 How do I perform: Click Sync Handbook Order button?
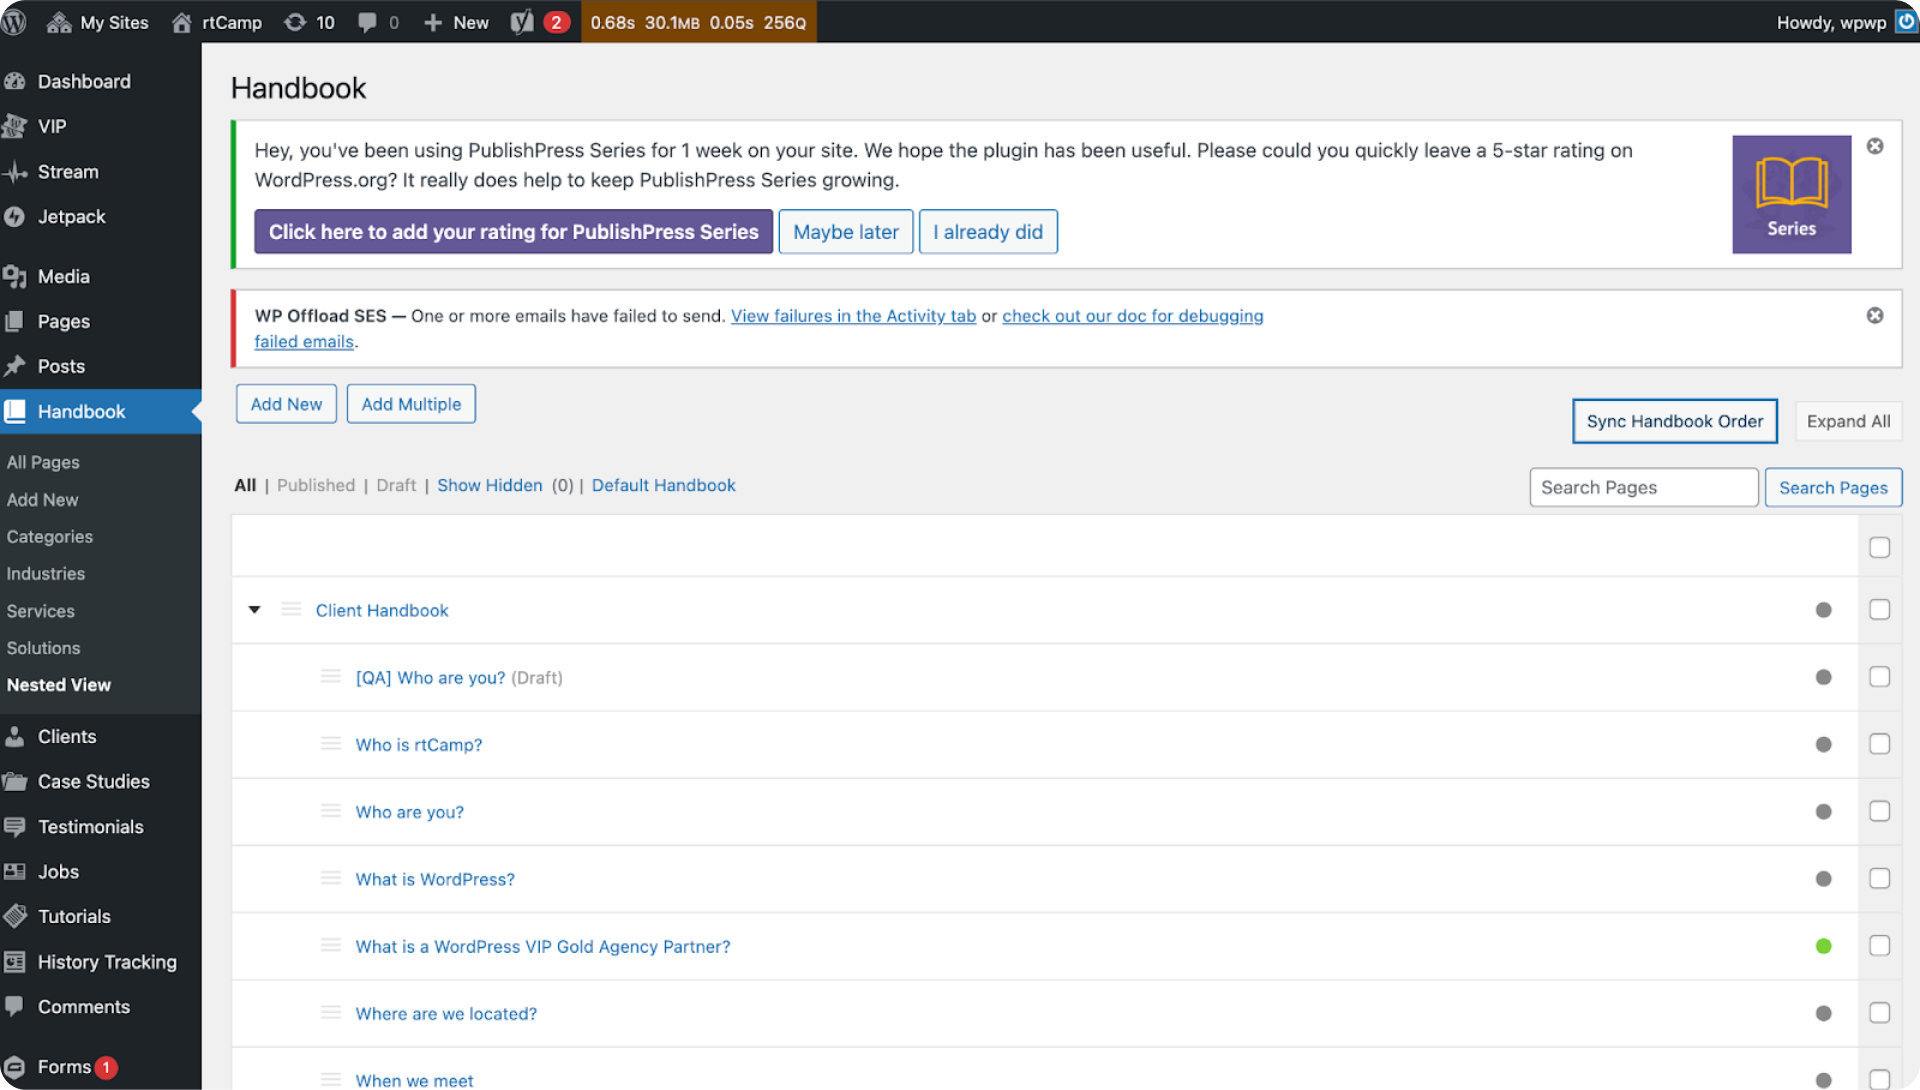(1675, 421)
